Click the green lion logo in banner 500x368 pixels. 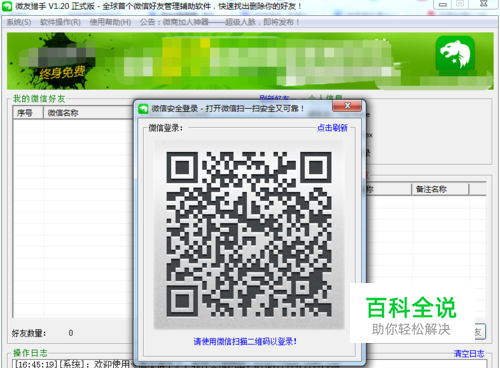(455, 54)
